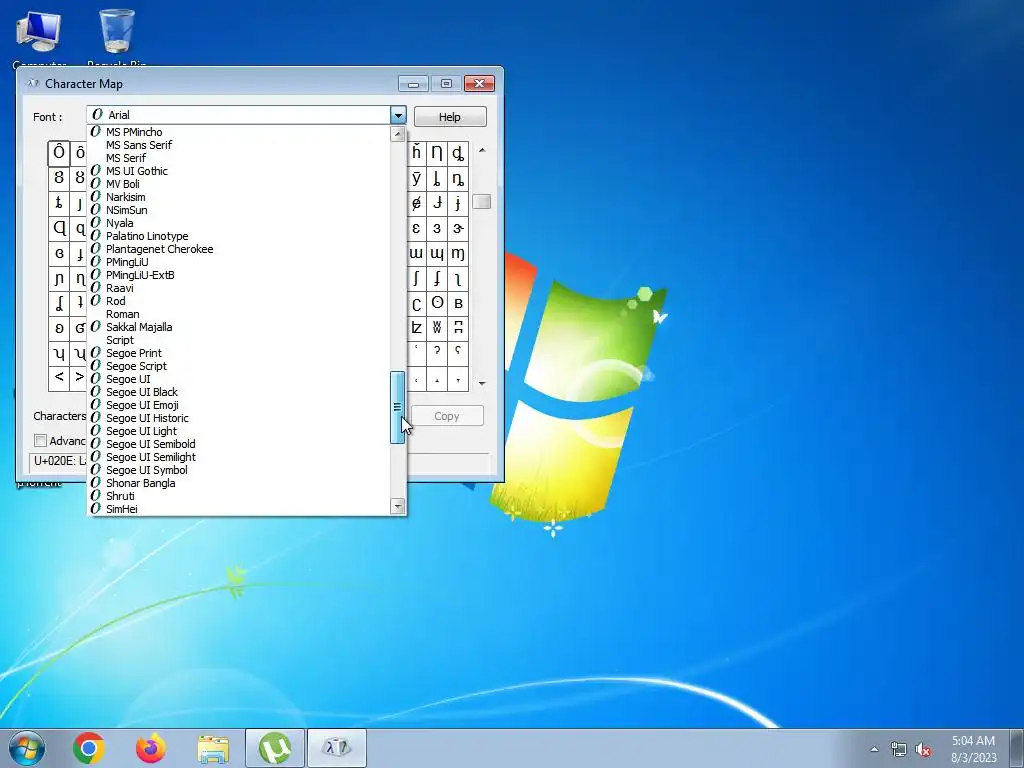Screen dimensions: 1024x768
Task: Open the Windows Start menu orb
Action: [27, 748]
